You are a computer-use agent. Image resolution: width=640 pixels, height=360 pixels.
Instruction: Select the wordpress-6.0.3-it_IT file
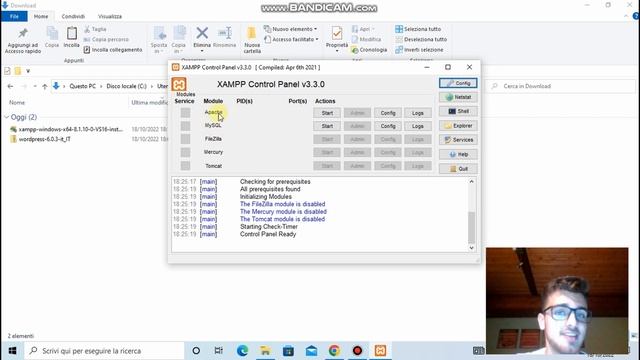(40, 139)
